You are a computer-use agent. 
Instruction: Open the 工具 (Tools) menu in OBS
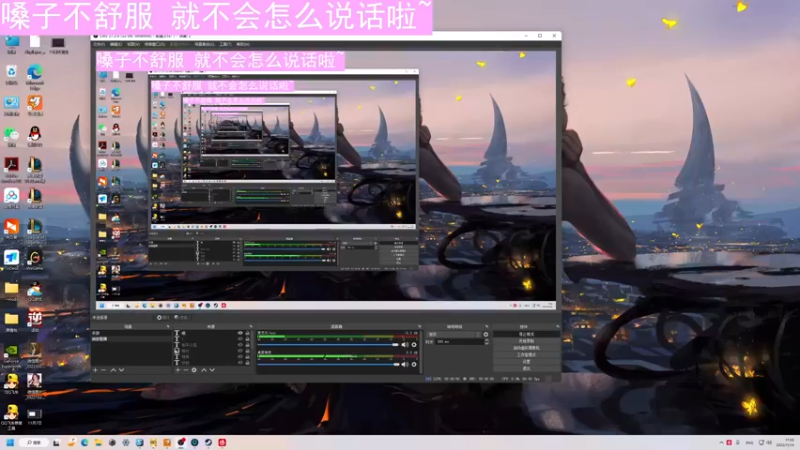(x=225, y=44)
